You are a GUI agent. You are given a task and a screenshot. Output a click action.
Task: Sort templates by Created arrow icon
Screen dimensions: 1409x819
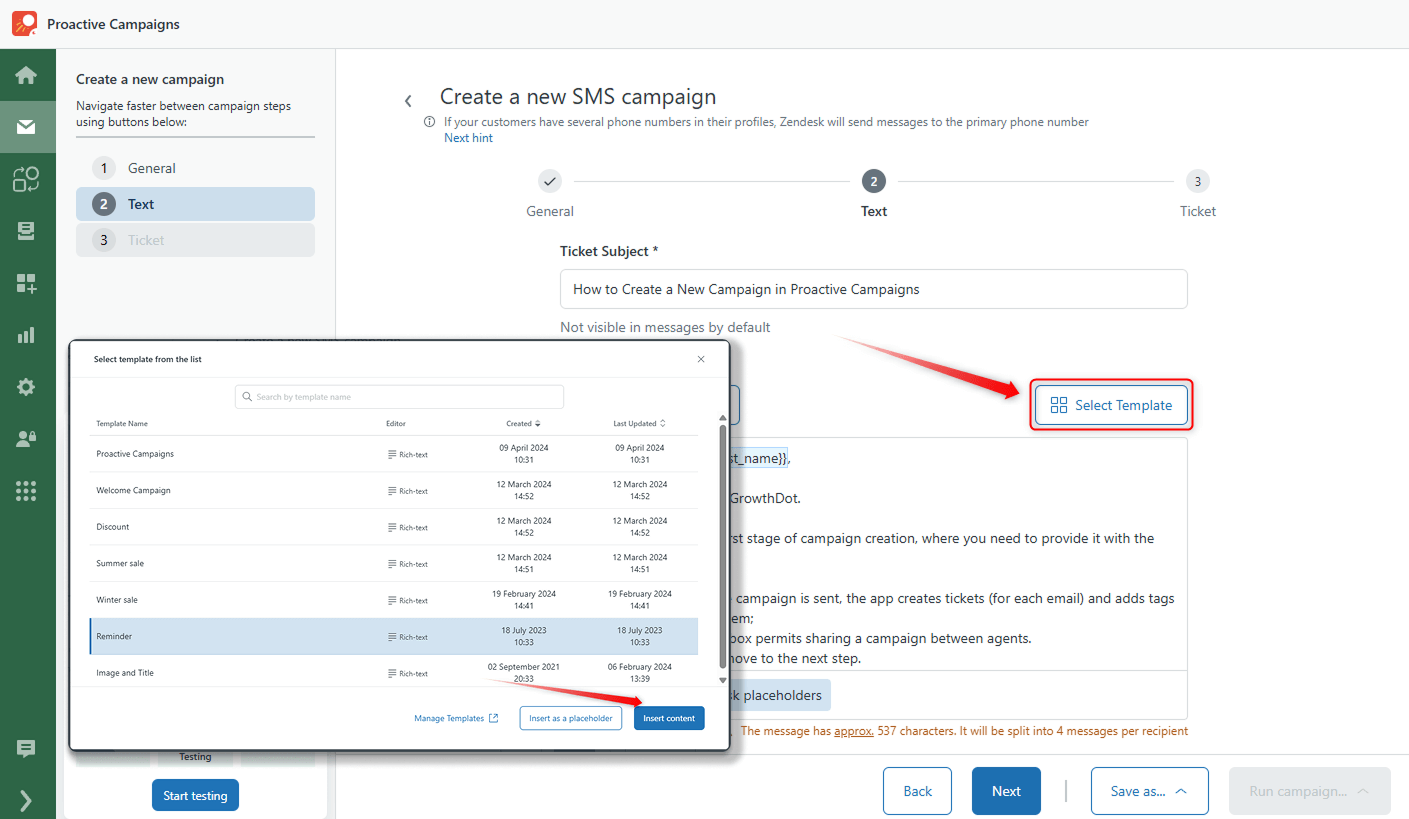click(538, 424)
